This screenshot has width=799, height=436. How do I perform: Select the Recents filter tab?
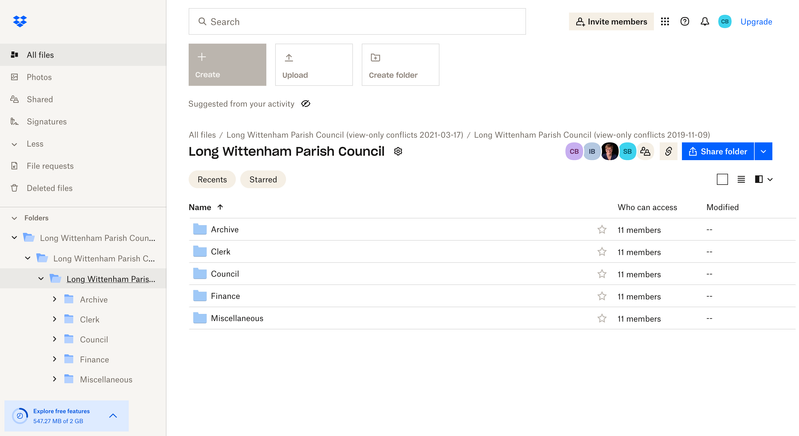click(212, 180)
